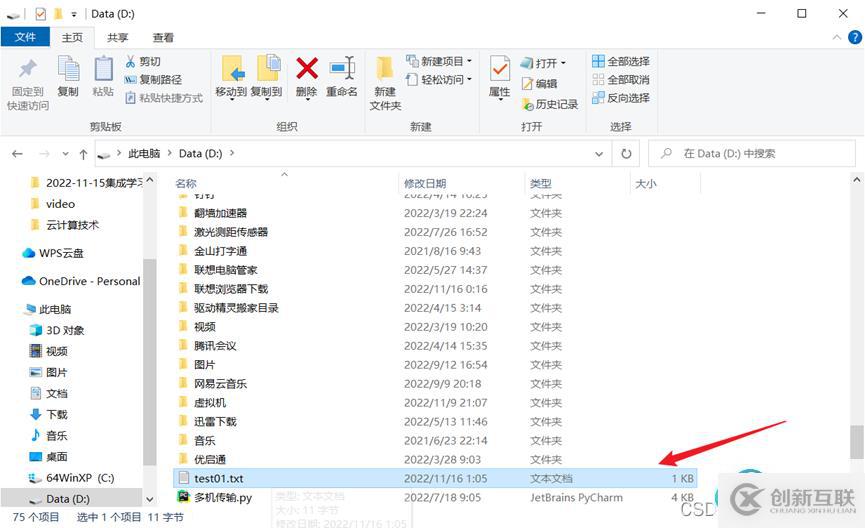Screen dimensions: 865x528
Task: Click the refresh button beside address bar
Action: pos(626,154)
